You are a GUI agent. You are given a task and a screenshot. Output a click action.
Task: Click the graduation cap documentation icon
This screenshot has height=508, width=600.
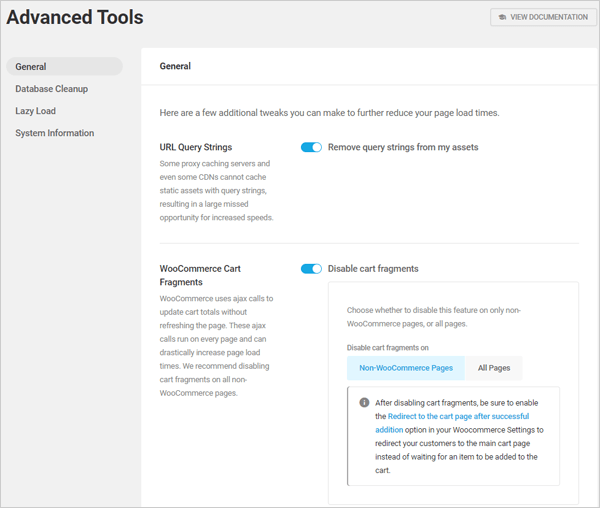(502, 17)
